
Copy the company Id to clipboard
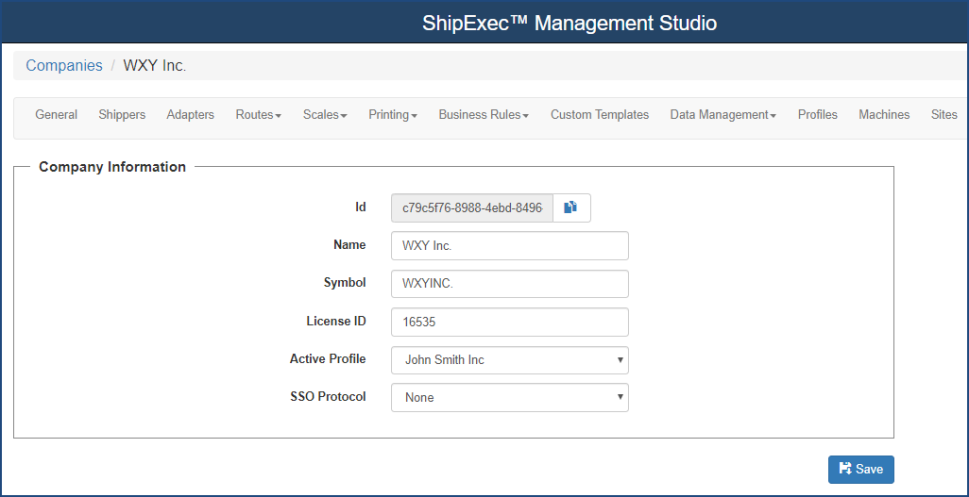point(570,208)
